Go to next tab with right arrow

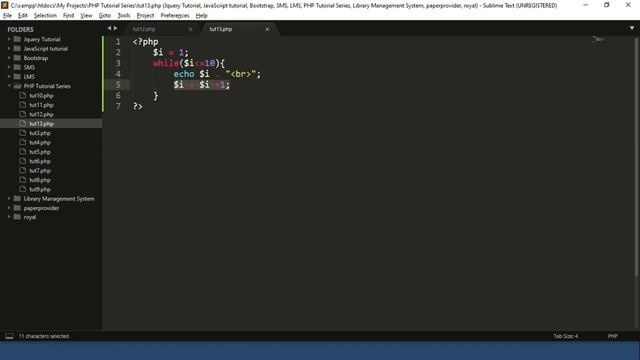coord(116,28)
